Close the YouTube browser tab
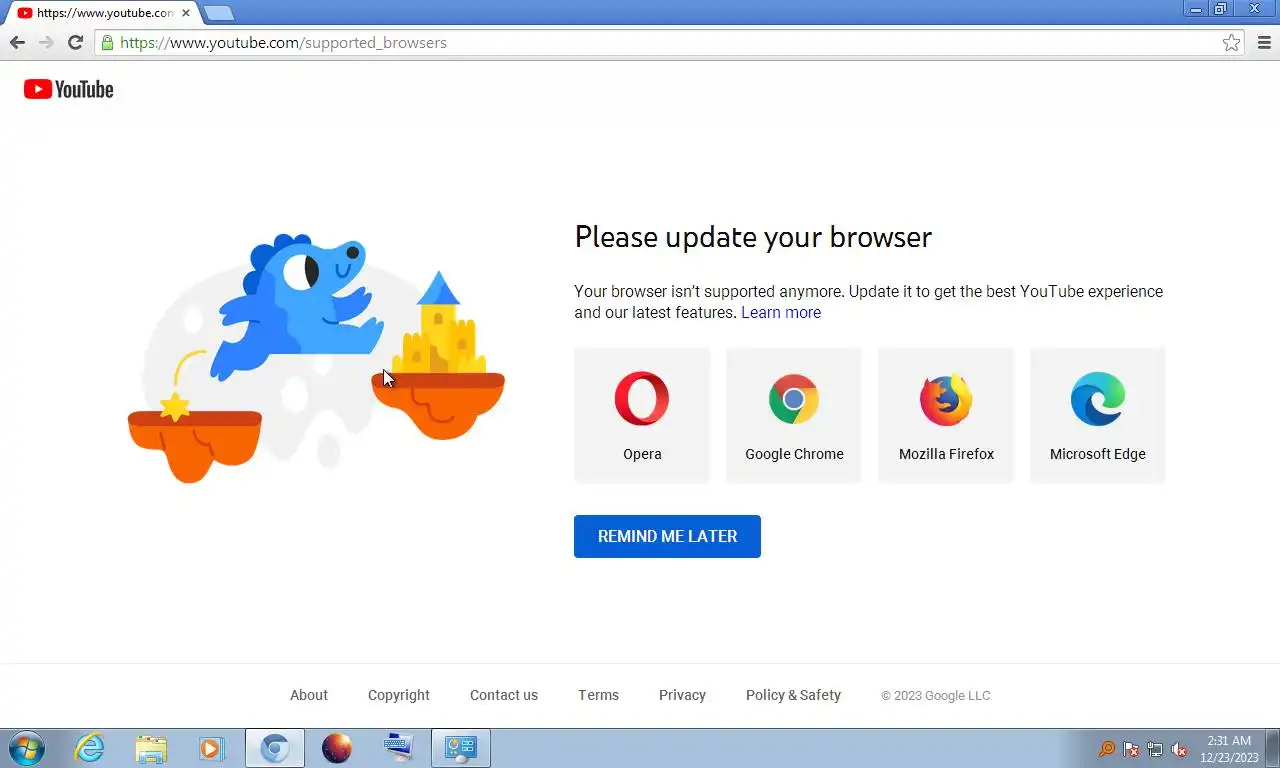The width and height of the screenshot is (1280, 768). [x=185, y=13]
